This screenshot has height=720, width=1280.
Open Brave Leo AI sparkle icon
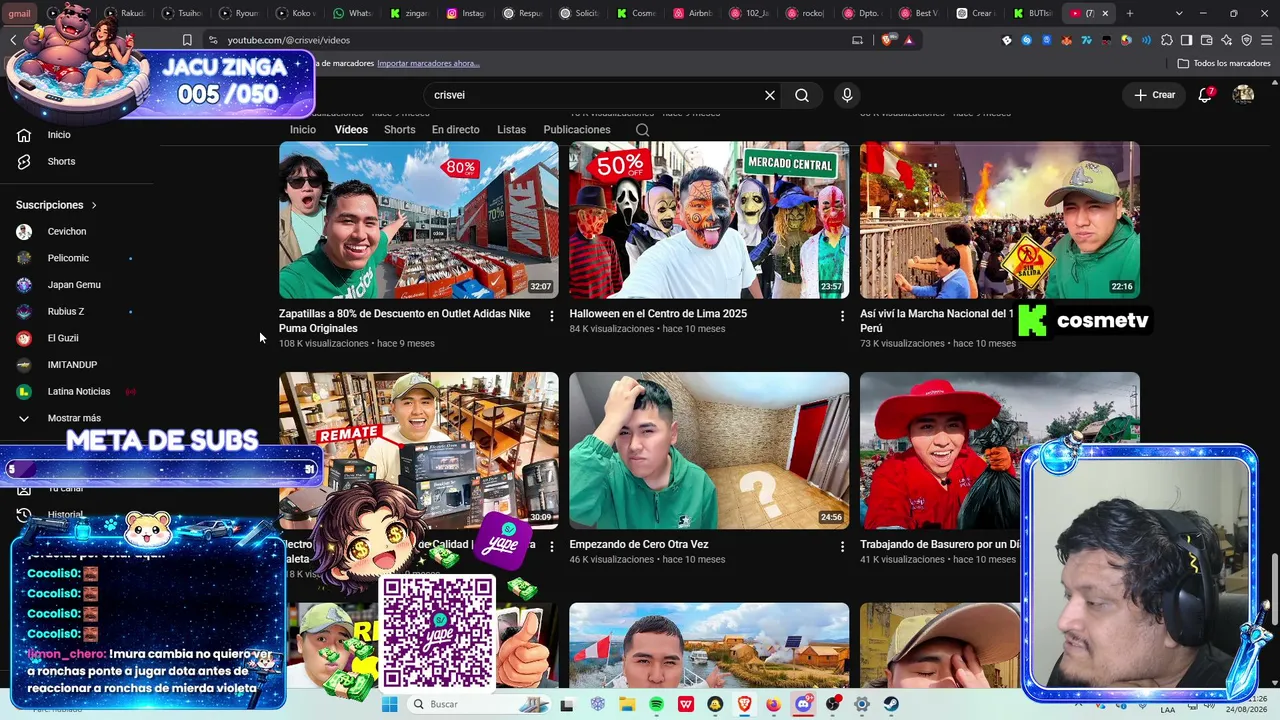point(1226,40)
